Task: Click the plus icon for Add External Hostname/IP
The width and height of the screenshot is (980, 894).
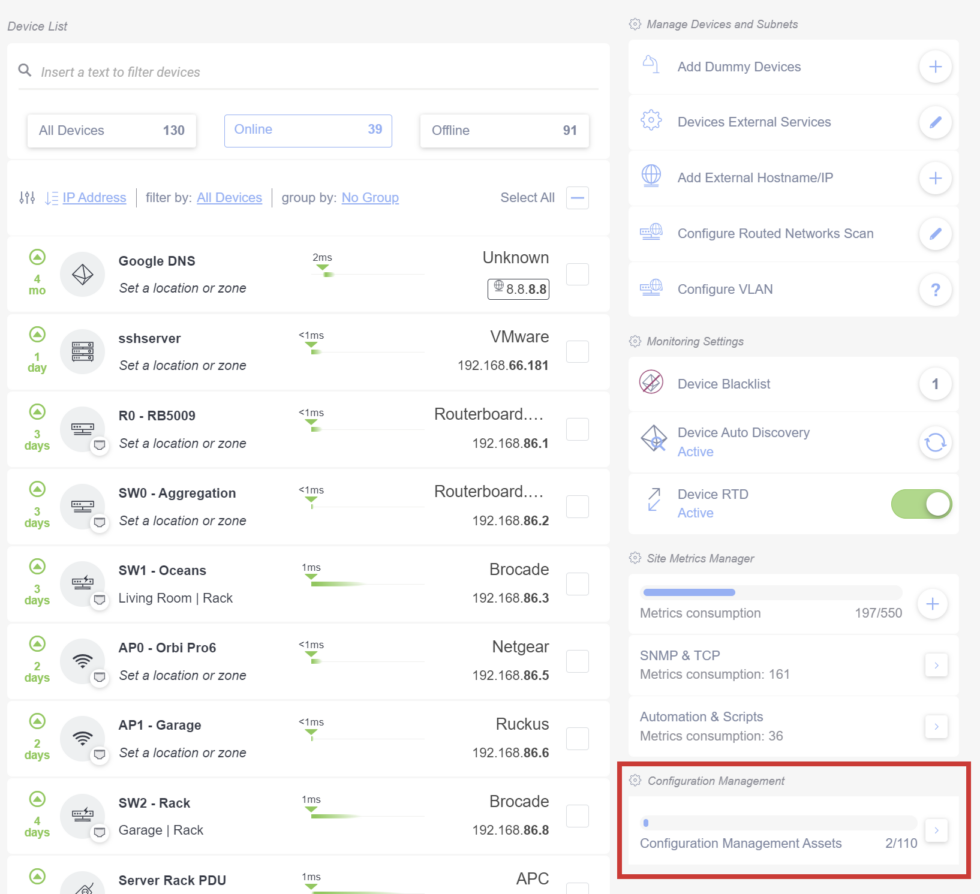Action: (x=935, y=178)
